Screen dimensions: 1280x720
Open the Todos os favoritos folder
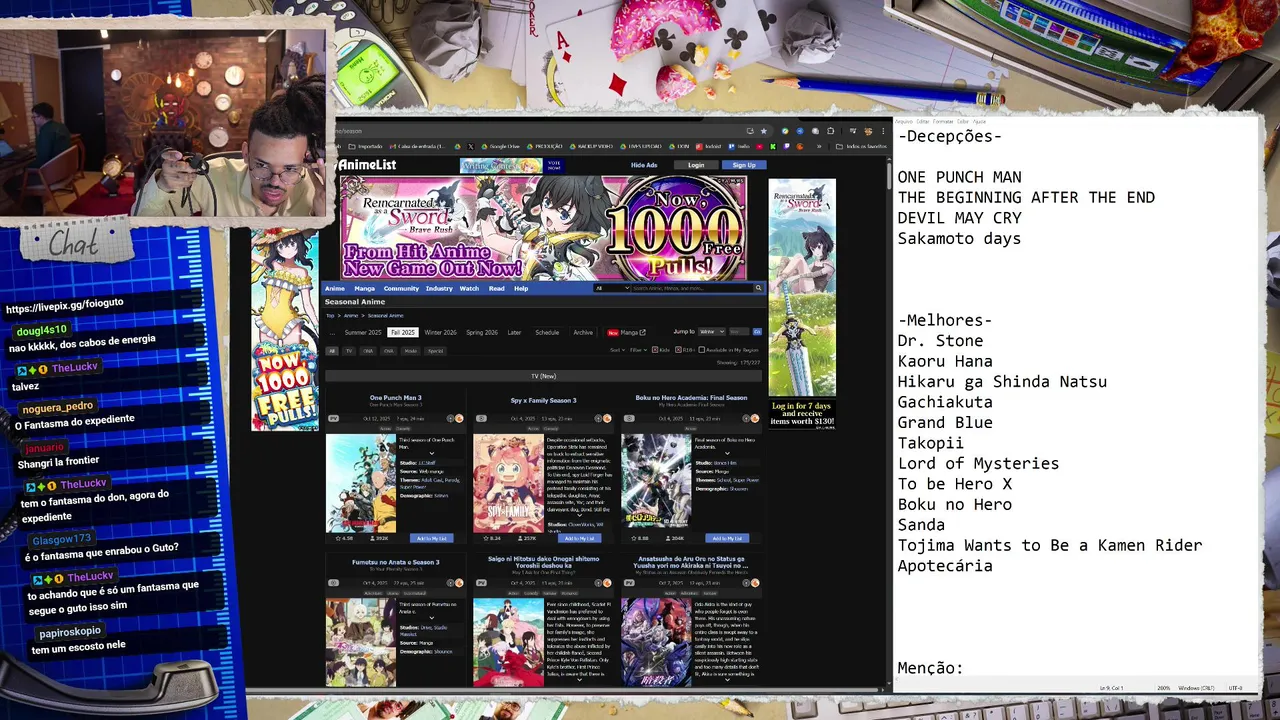click(861, 146)
